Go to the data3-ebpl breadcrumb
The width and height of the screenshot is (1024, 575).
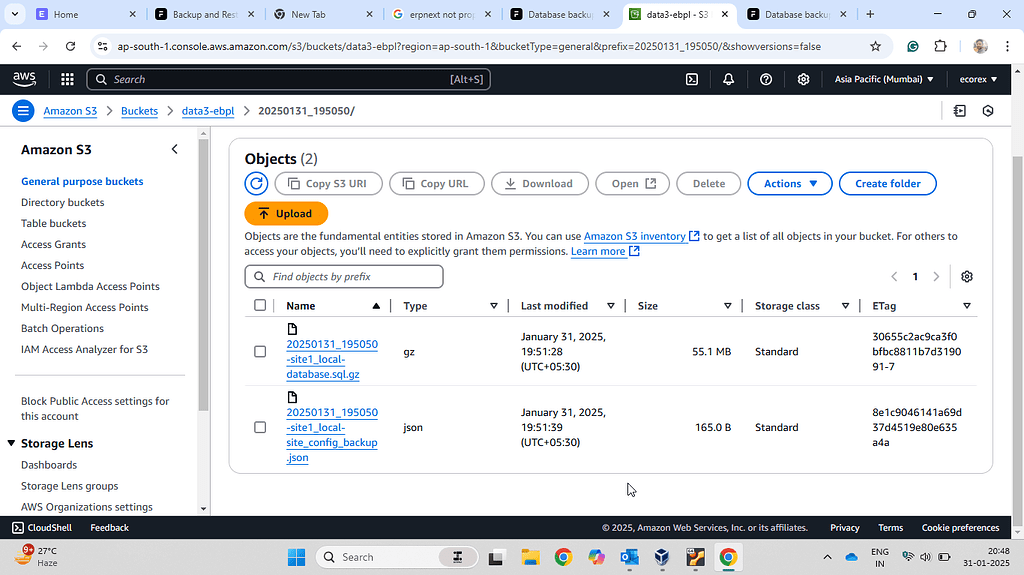[x=208, y=111]
